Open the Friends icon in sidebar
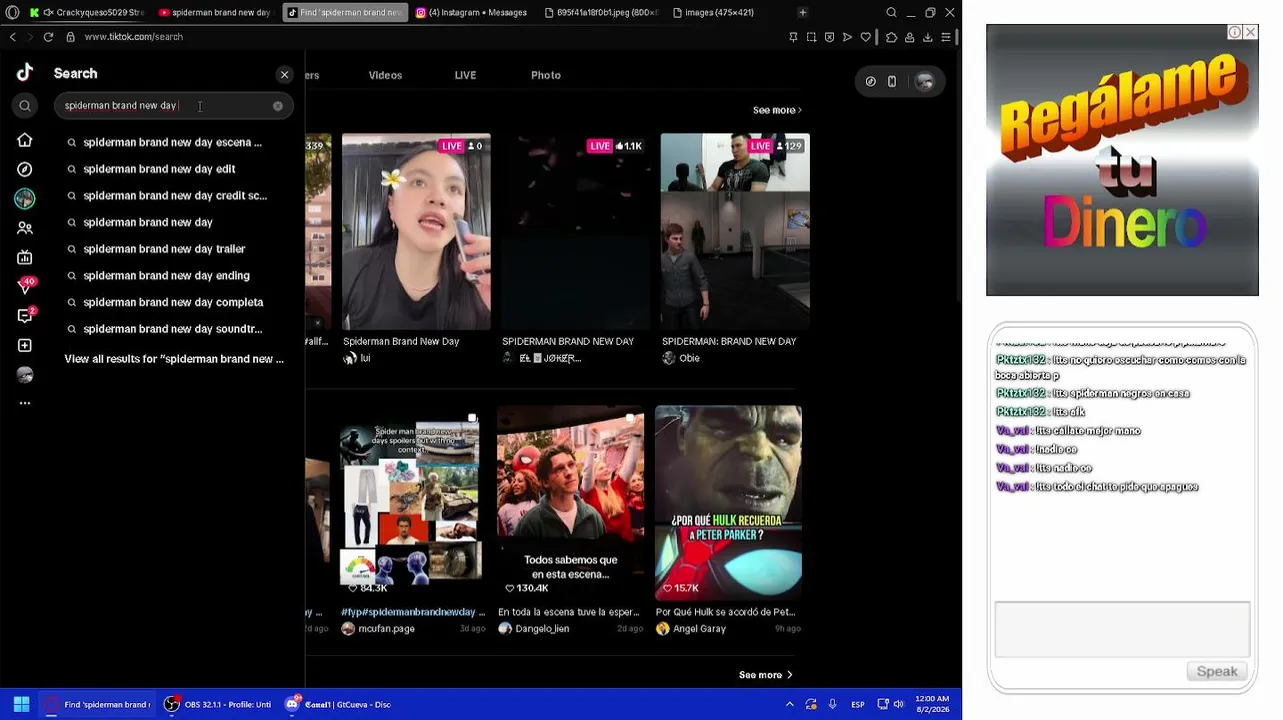 pyautogui.click(x=25, y=228)
